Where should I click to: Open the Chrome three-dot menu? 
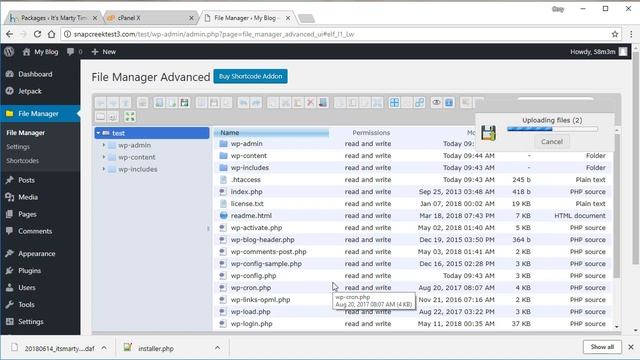click(631, 34)
